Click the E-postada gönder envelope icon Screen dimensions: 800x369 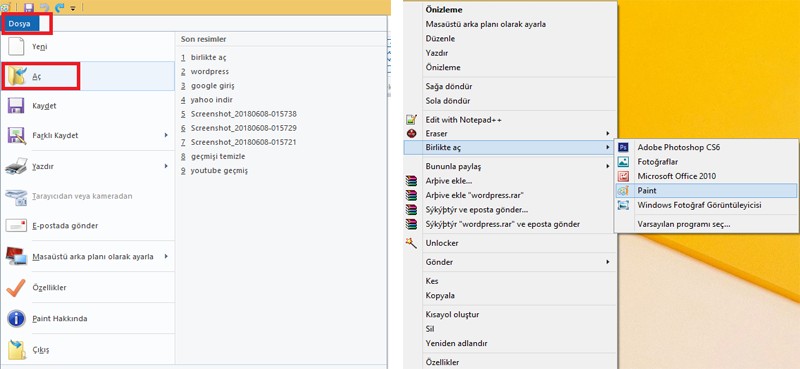(x=16, y=225)
